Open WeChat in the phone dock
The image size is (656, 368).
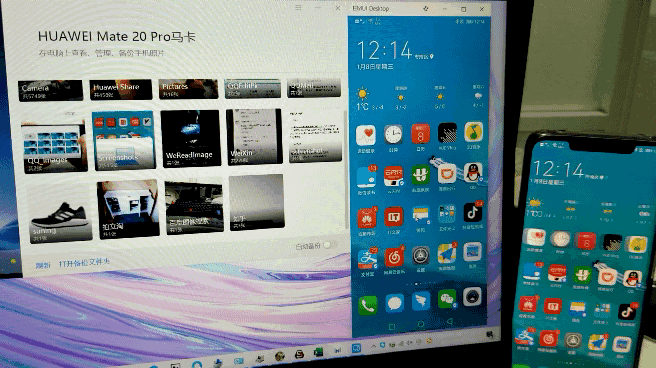446,300
